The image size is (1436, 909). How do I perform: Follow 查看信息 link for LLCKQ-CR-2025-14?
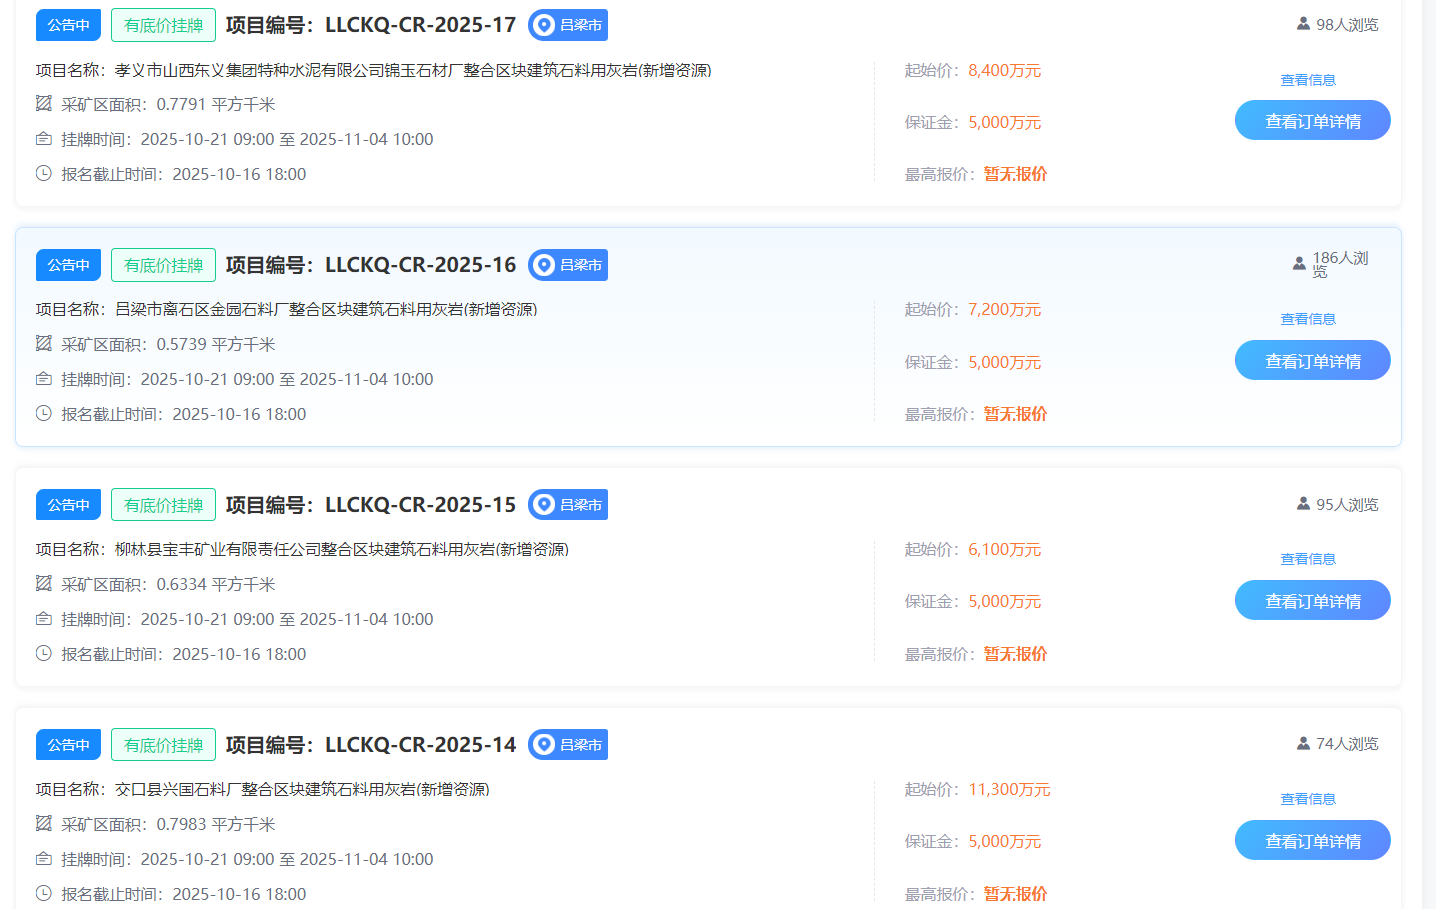[x=1308, y=799]
